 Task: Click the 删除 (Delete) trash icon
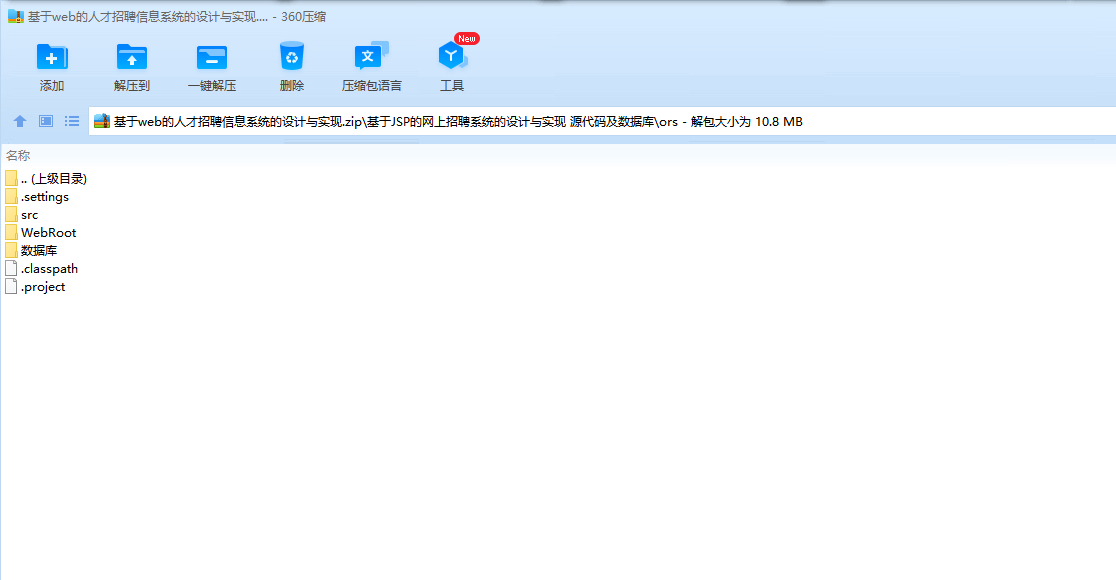coord(292,57)
